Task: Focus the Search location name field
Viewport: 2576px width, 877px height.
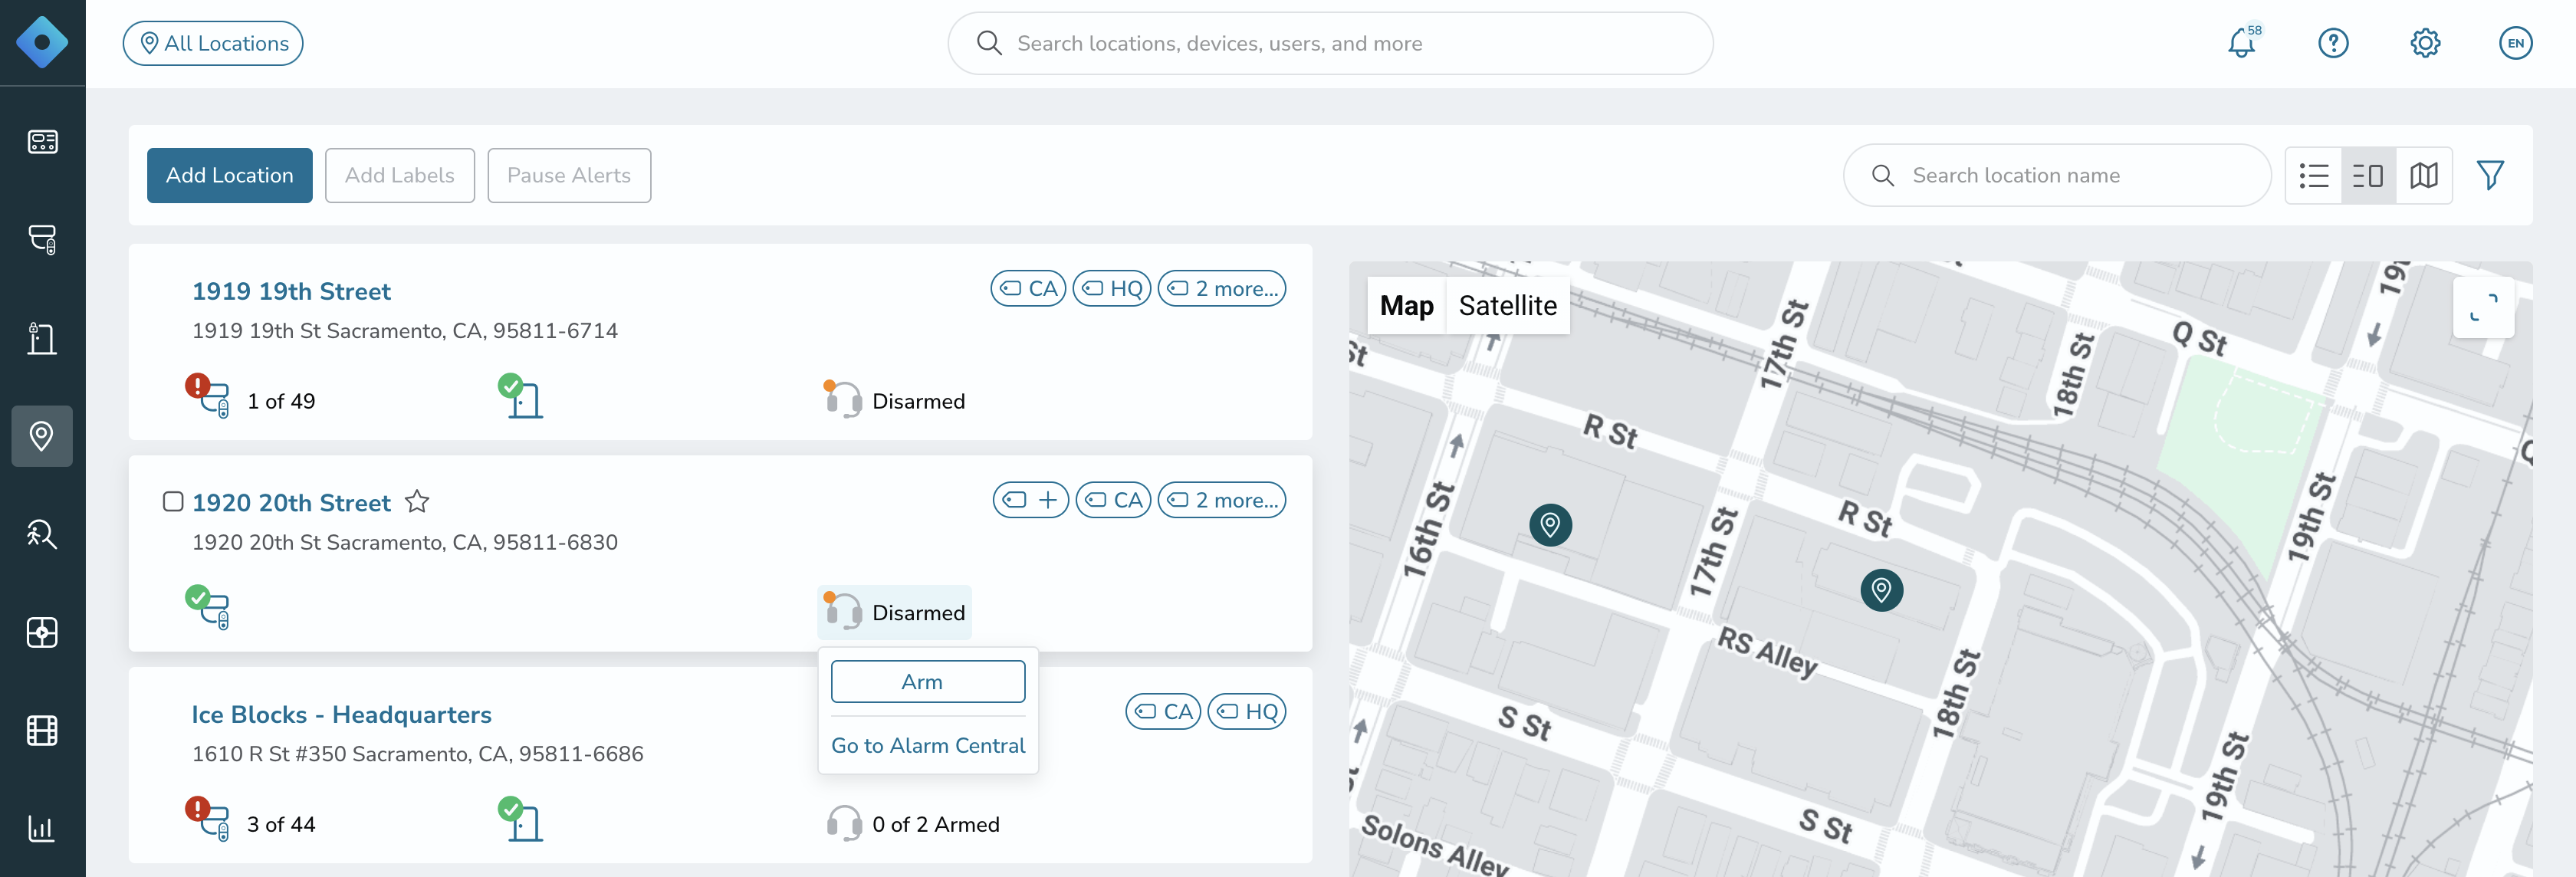Action: pos(2057,175)
